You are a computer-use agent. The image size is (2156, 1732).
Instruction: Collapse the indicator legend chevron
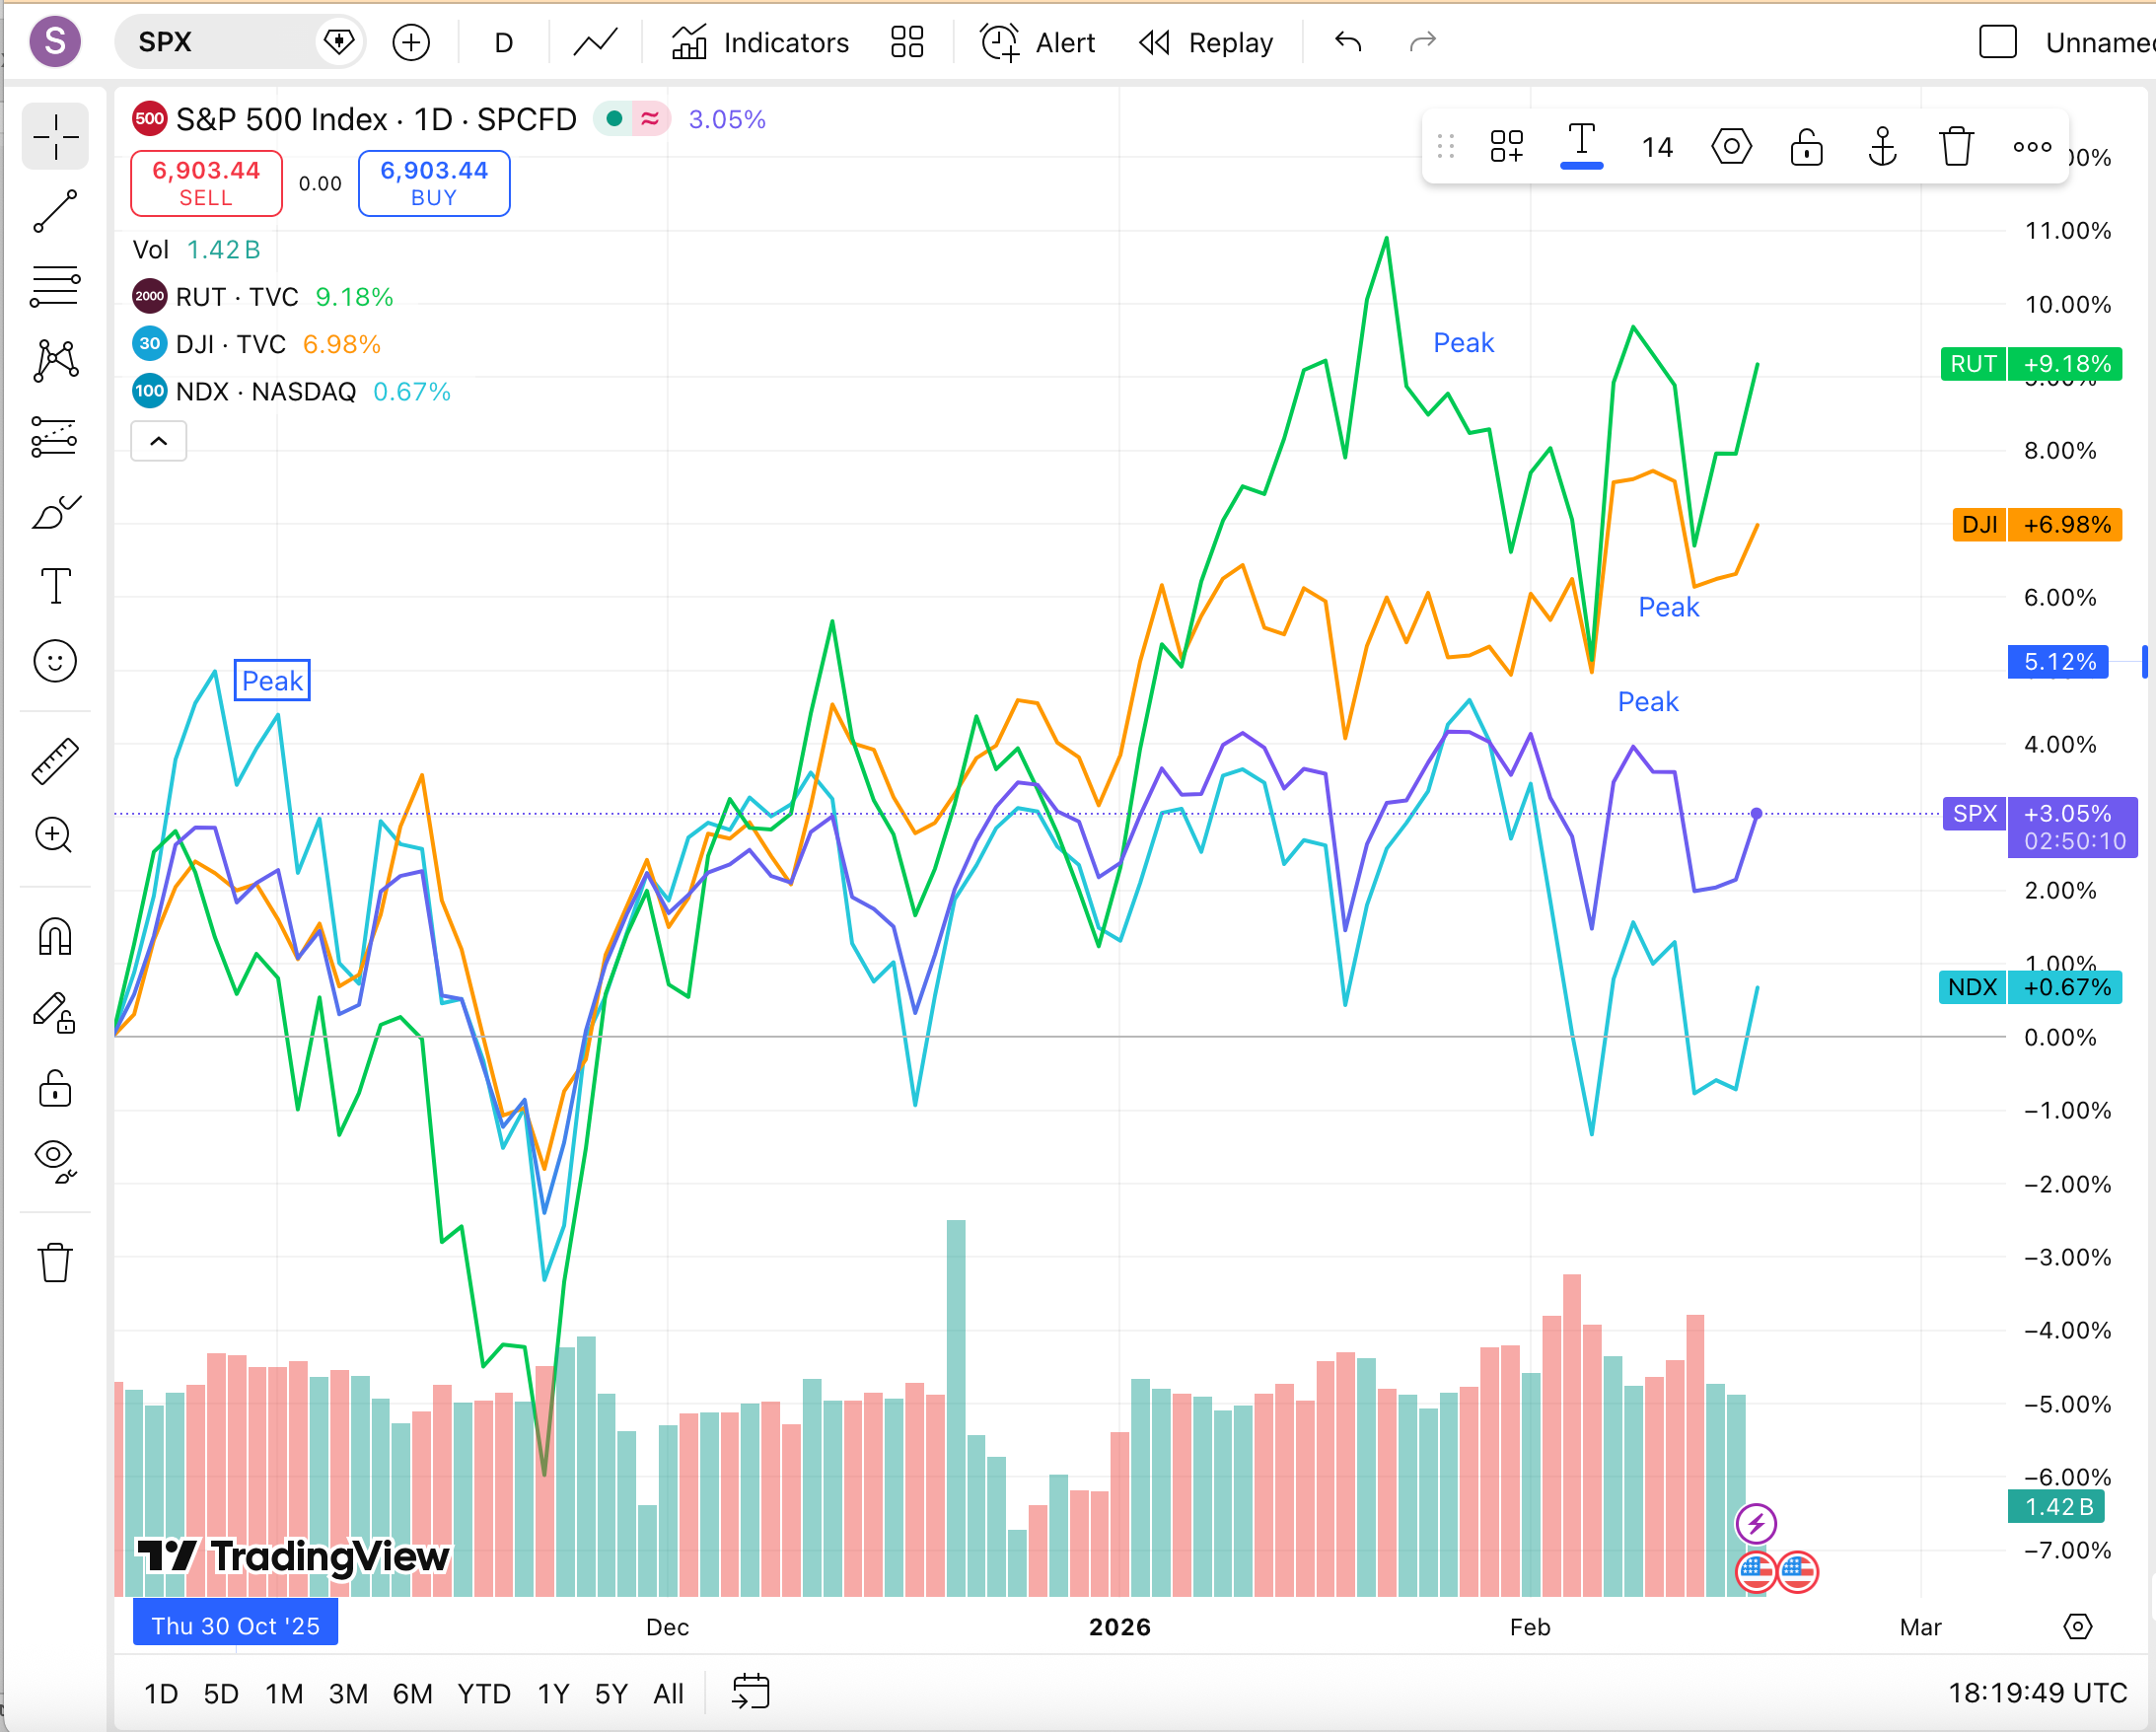click(159, 441)
